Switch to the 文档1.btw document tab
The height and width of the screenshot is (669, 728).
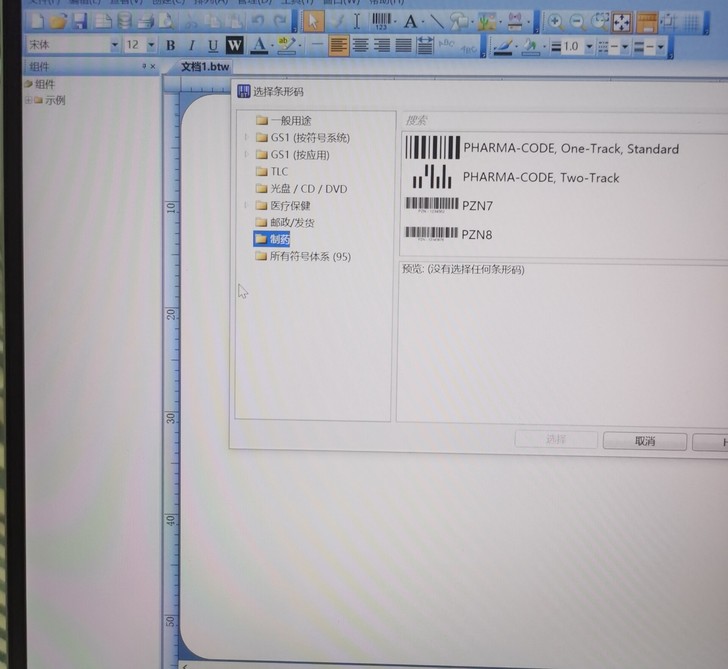204,67
